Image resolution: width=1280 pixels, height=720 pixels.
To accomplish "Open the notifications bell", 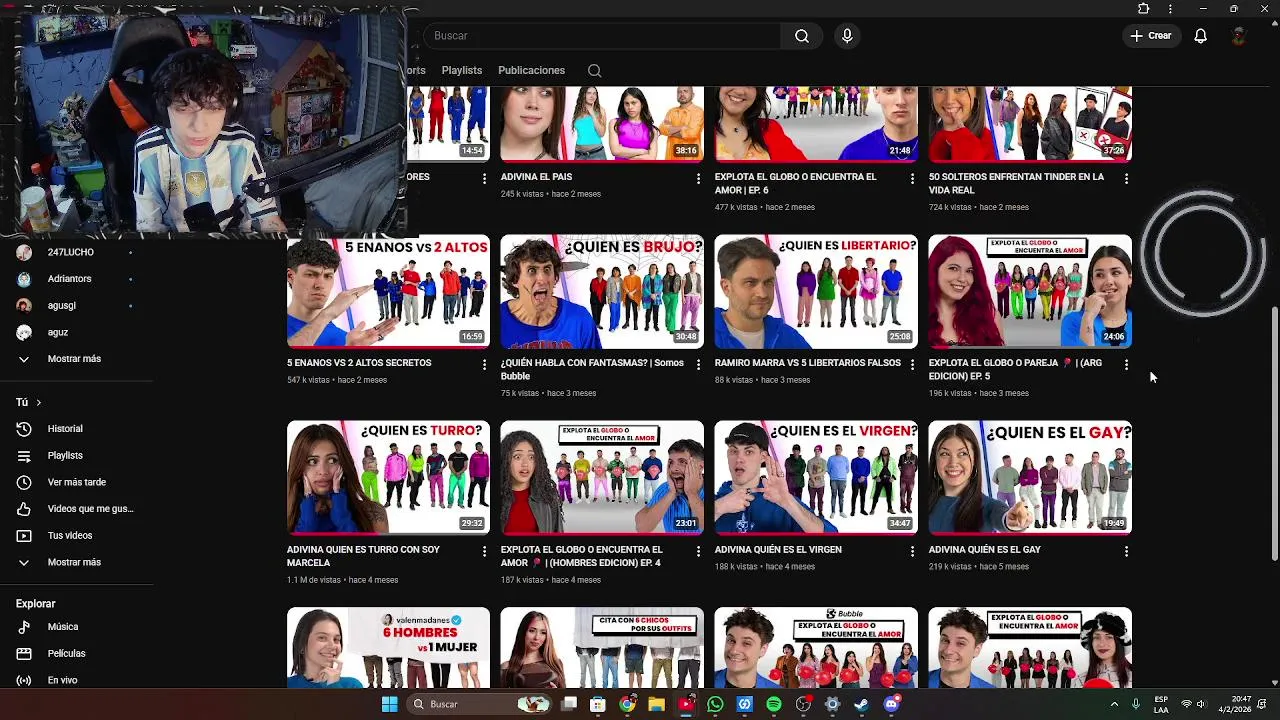I will [x=1200, y=36].
